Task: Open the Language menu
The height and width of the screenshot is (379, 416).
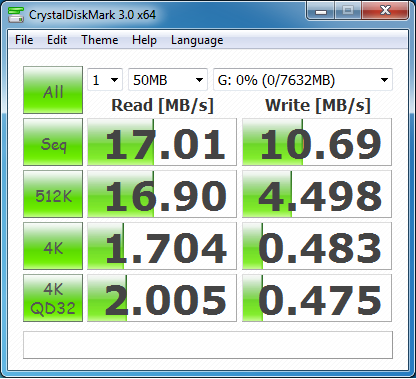Action: [x=197, y=40]
